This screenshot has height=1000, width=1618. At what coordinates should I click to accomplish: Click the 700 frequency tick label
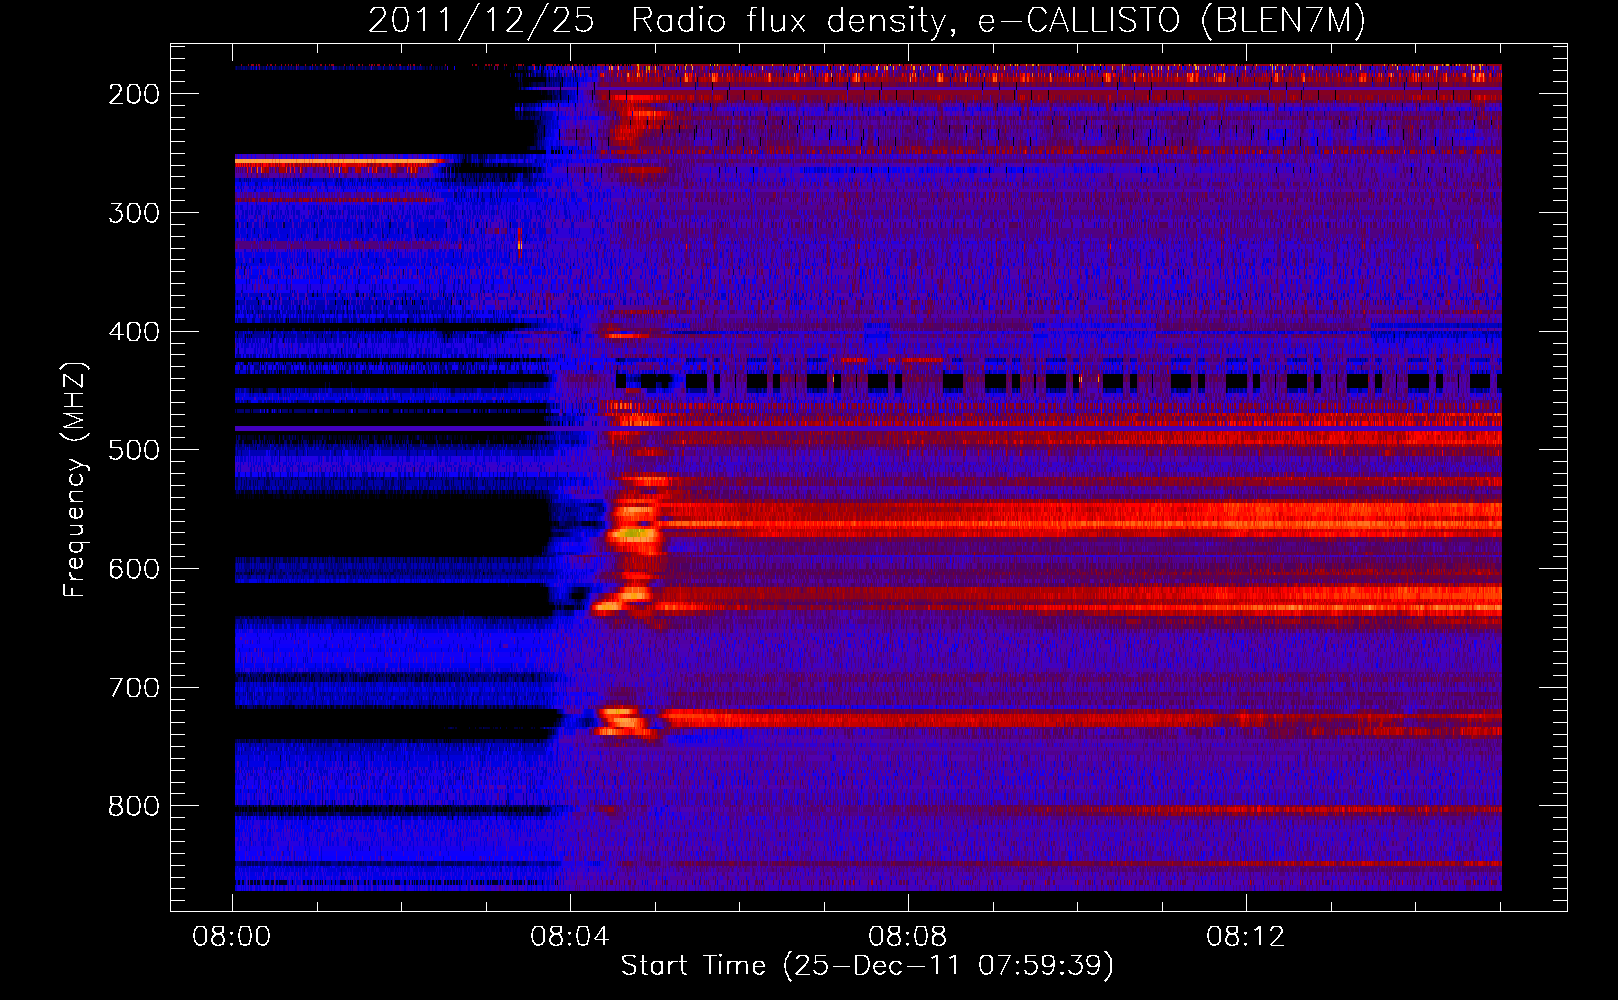tap(134, 688)
